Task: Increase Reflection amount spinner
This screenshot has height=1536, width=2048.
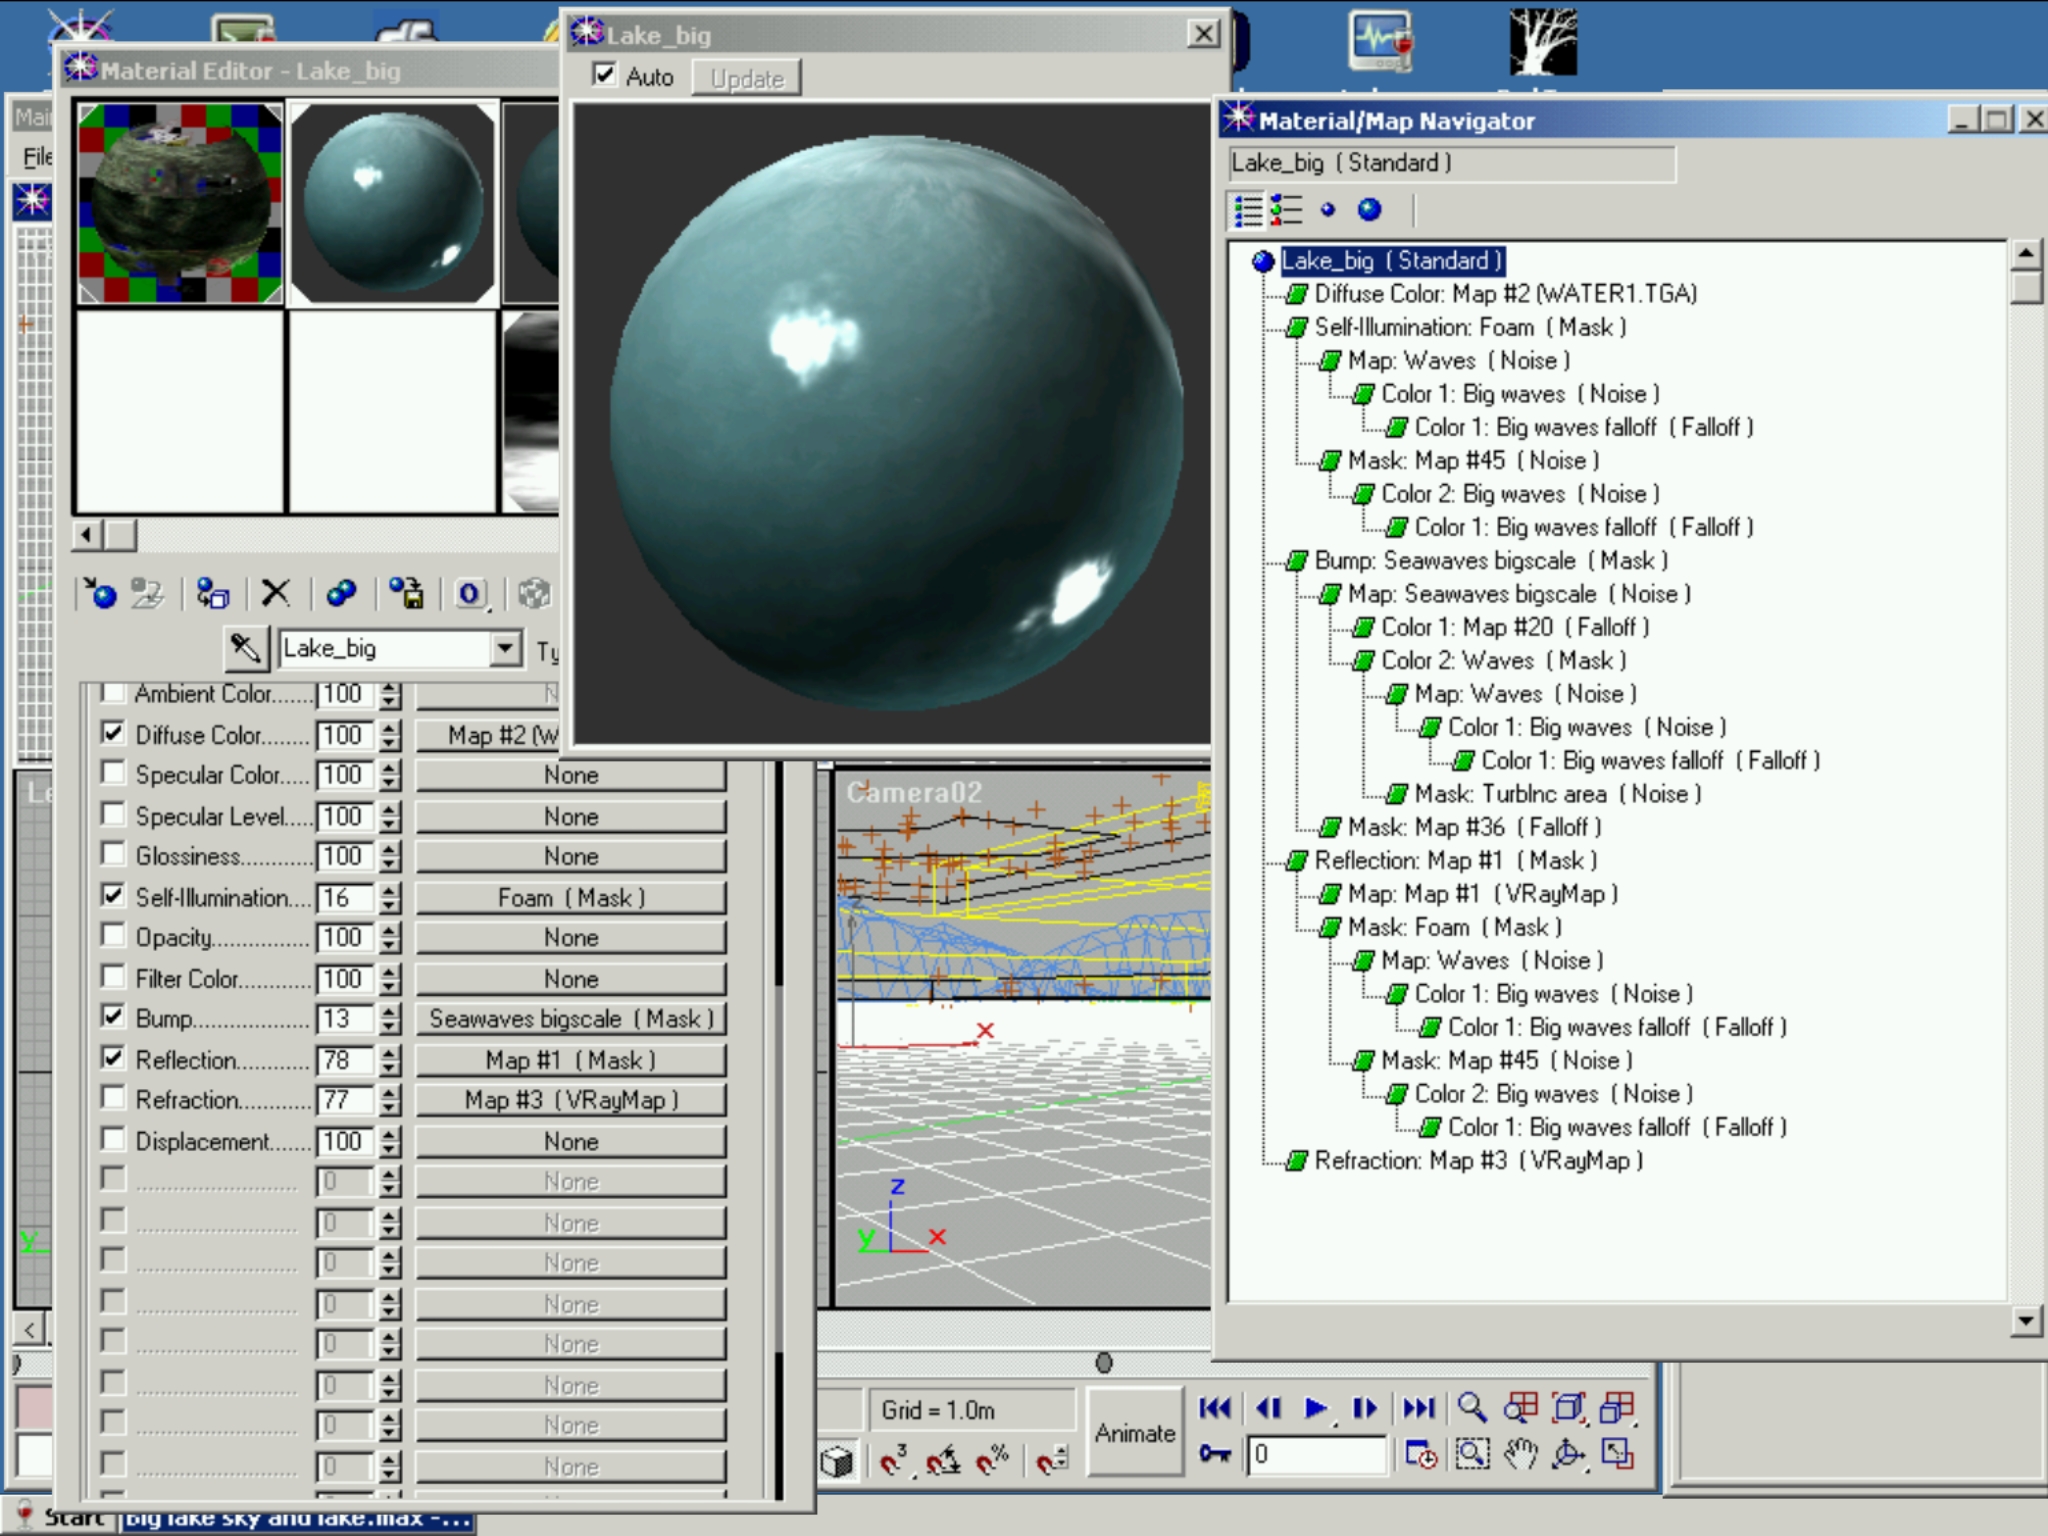Action: pos(390,1053)
